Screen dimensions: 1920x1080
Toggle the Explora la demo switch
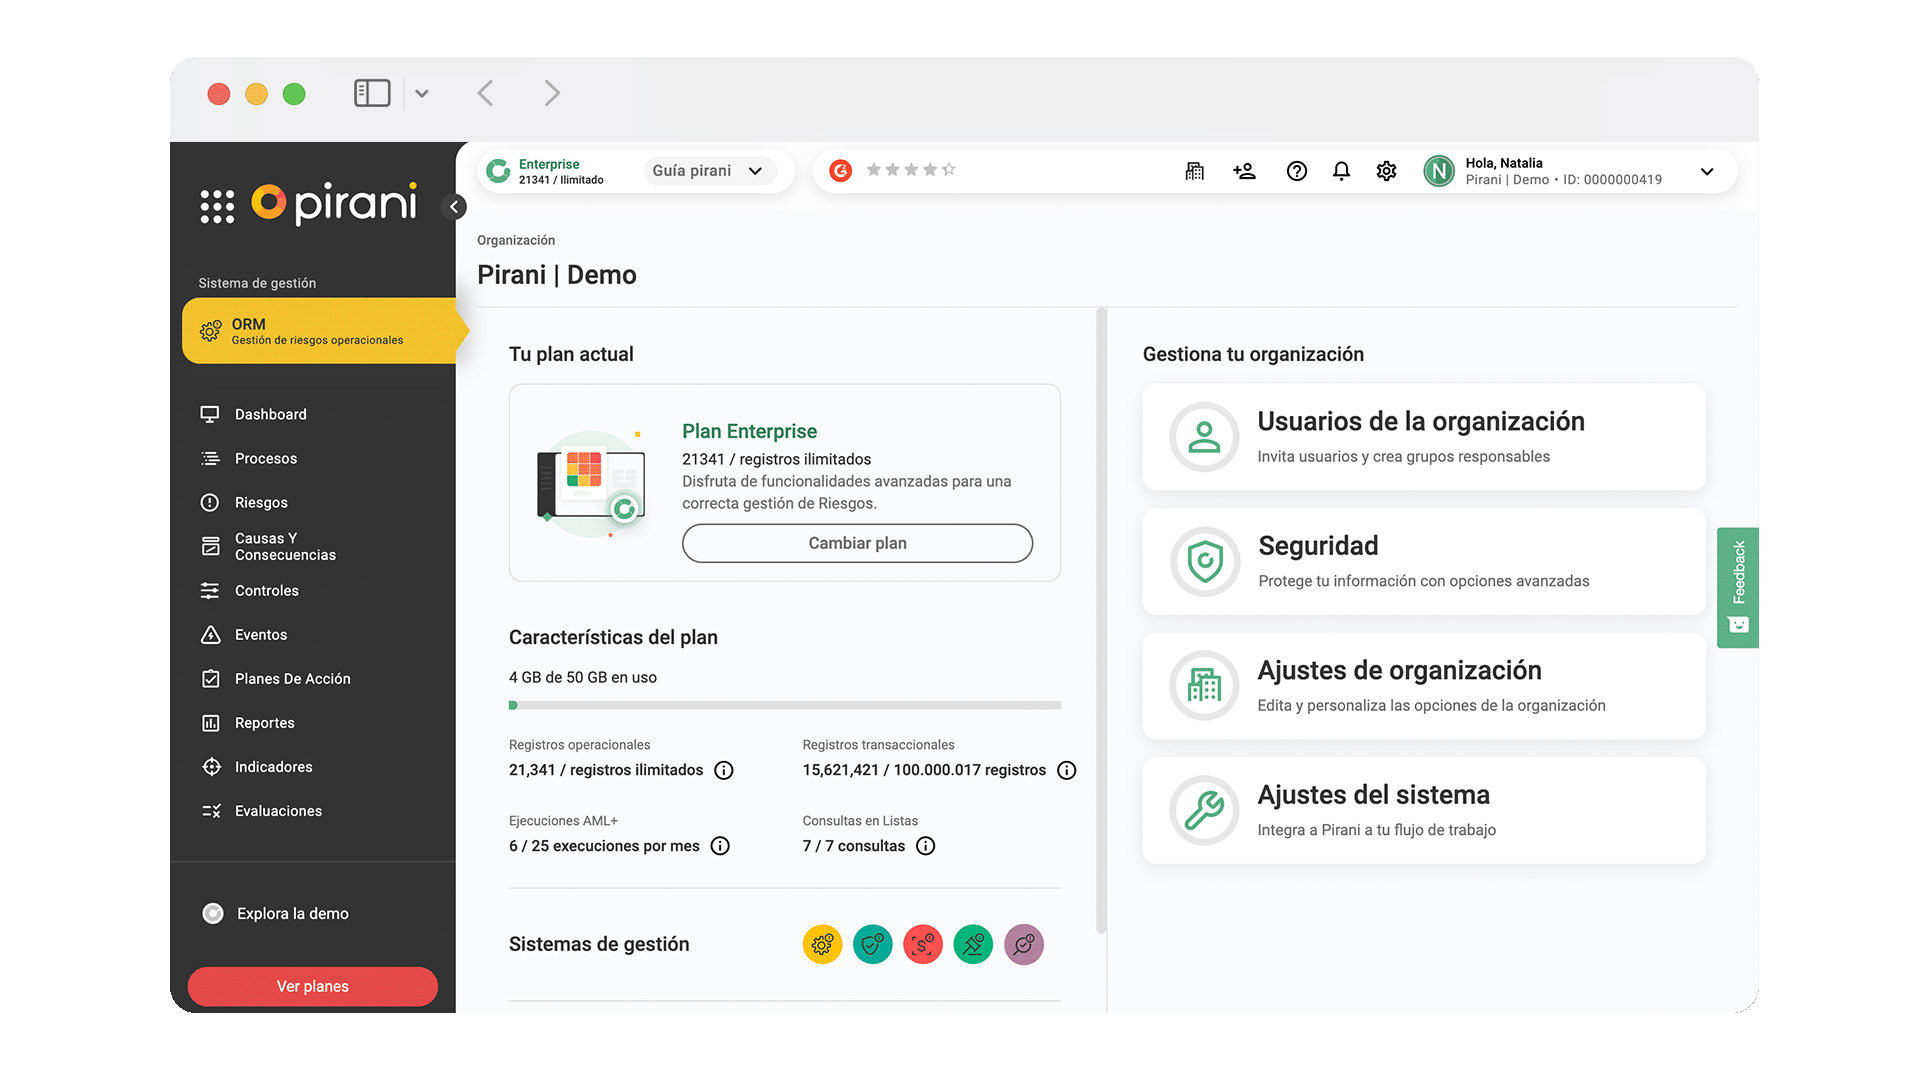(213, 913)
